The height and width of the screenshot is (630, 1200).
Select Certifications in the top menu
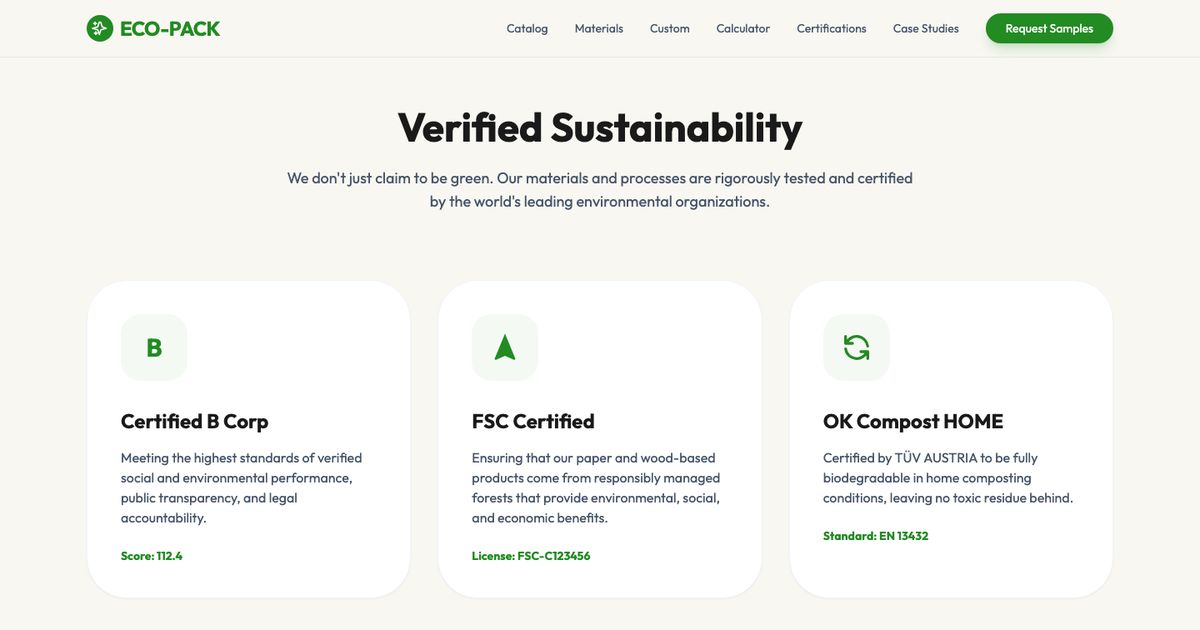[832, 28]
